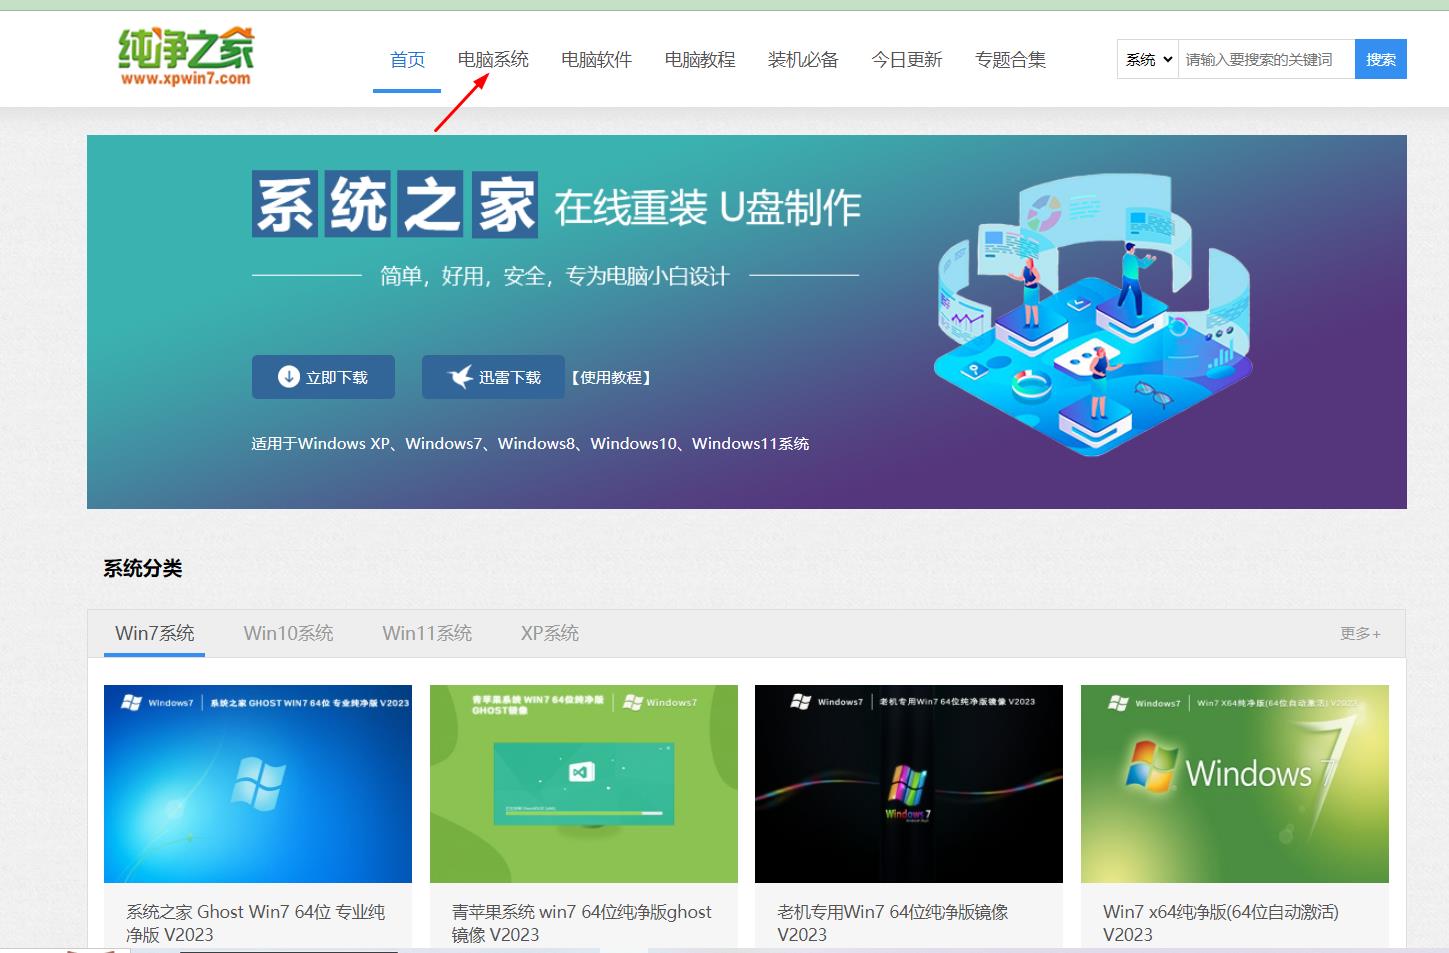This screenshot has height=953, width=1449.
Task: Open the 电脑系统 menu item
Action: coord(494,59)
